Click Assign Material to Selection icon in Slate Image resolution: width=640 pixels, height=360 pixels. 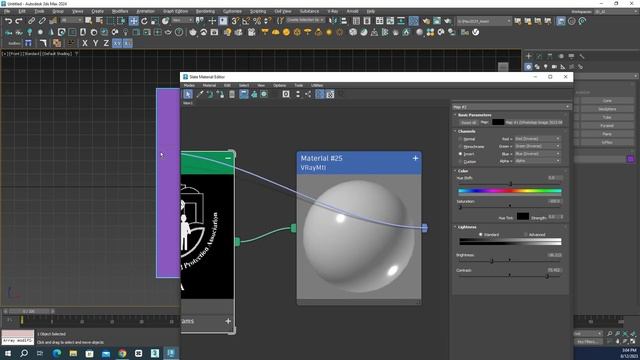(x=221, y=94)
